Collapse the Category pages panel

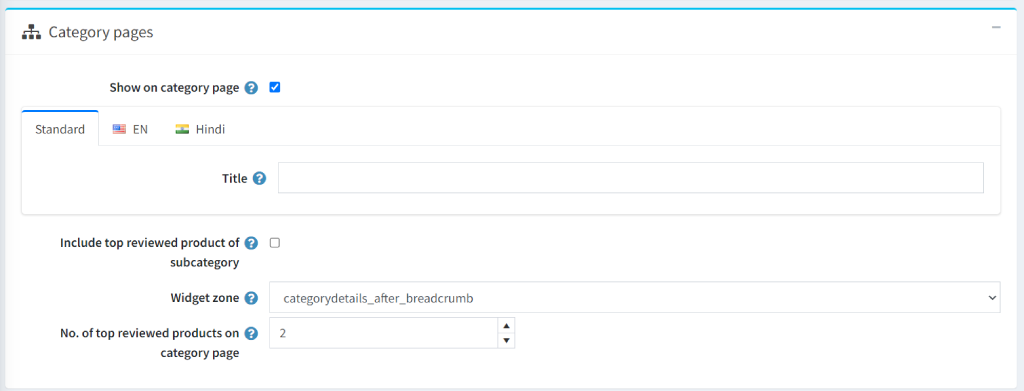point(996,27)
